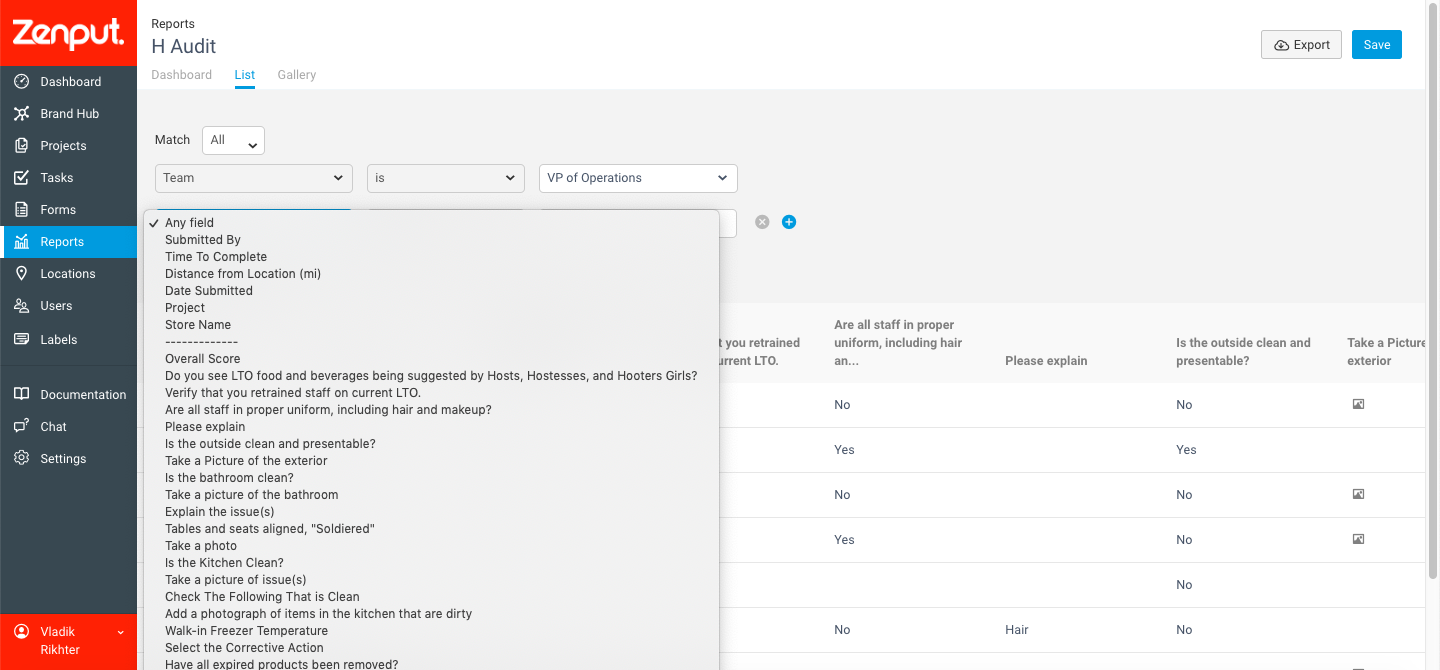Viewport: 1440px width, 670px height.
Task: Choose 'Overall Score' option
Action: pos(431,359)
